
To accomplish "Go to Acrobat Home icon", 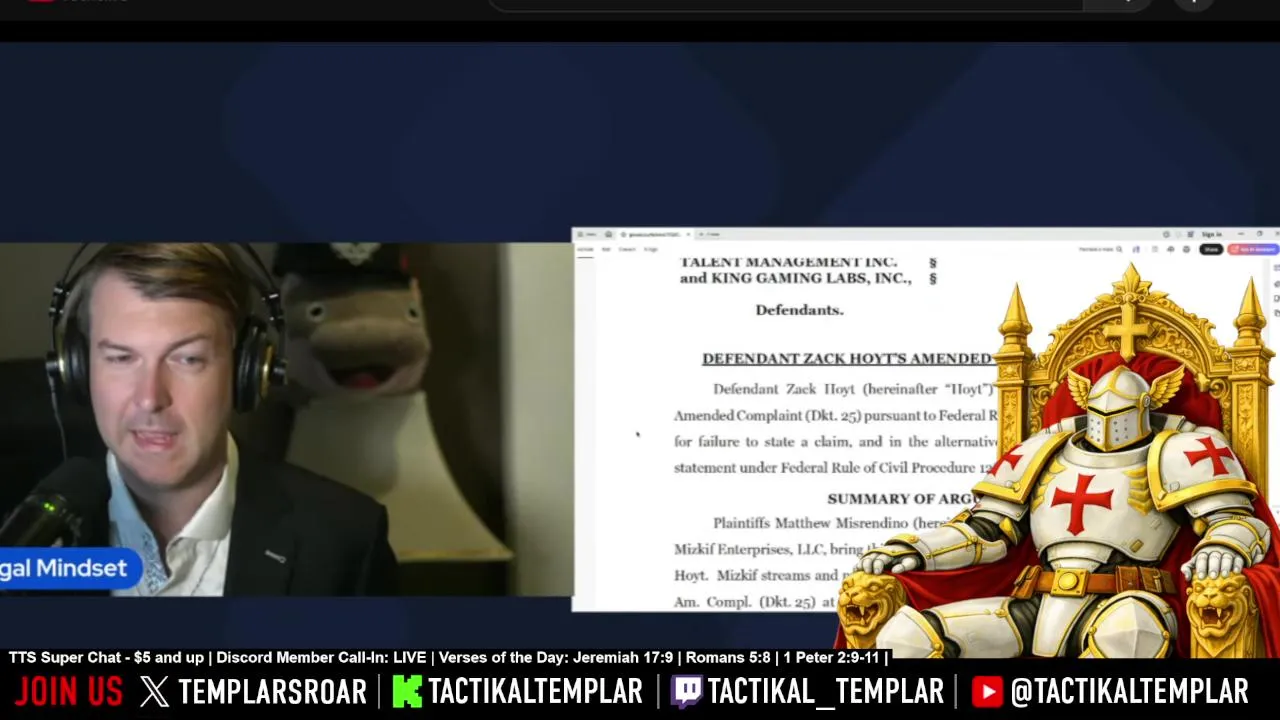I will click(608, 234).
